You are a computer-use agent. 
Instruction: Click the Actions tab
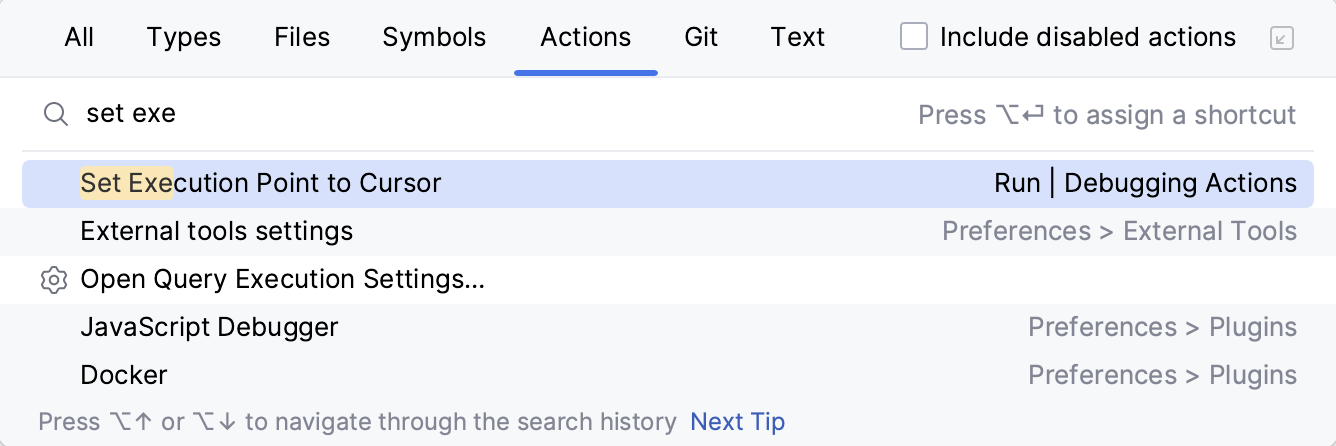(586, 38)
